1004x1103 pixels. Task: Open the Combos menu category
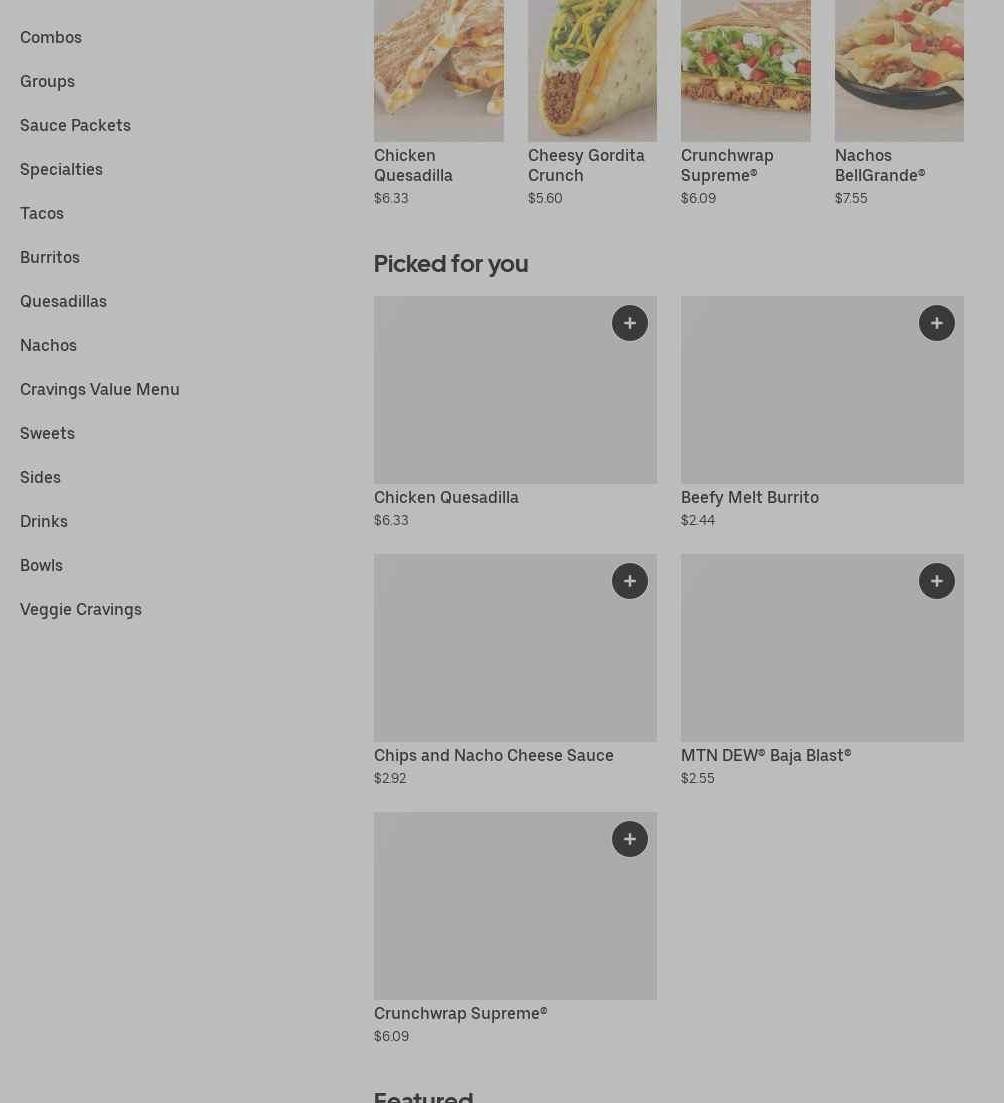(x=51, y=37)
